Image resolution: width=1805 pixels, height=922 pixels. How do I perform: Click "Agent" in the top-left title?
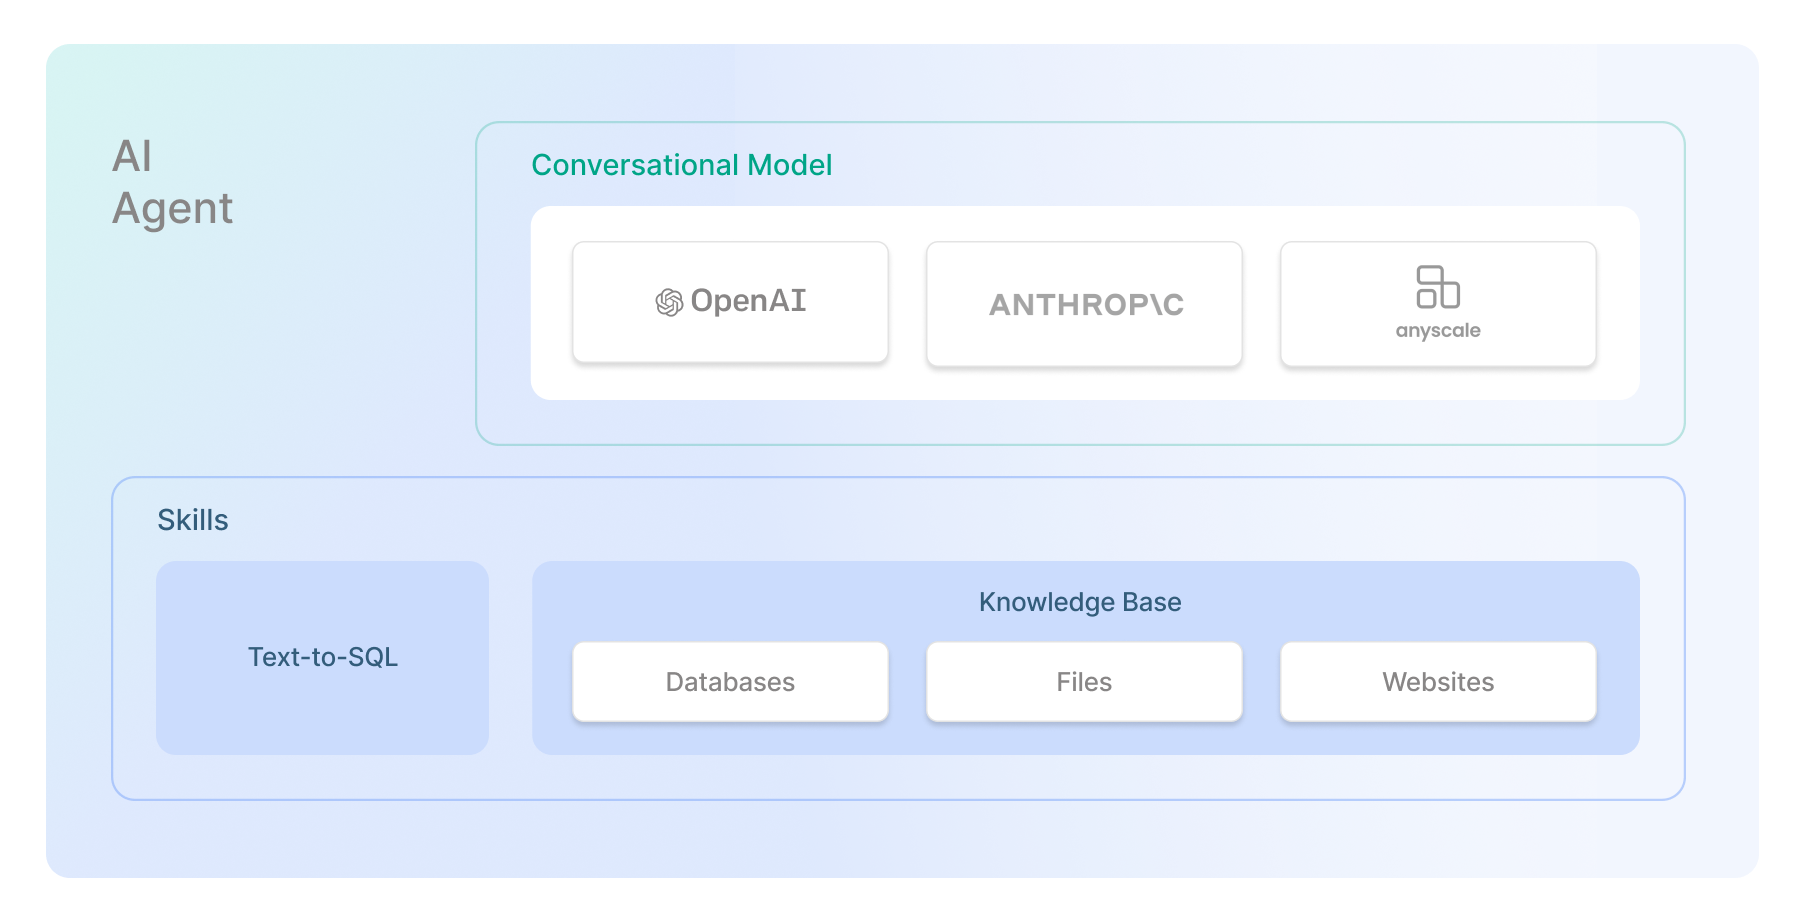[x=172, y=209]
